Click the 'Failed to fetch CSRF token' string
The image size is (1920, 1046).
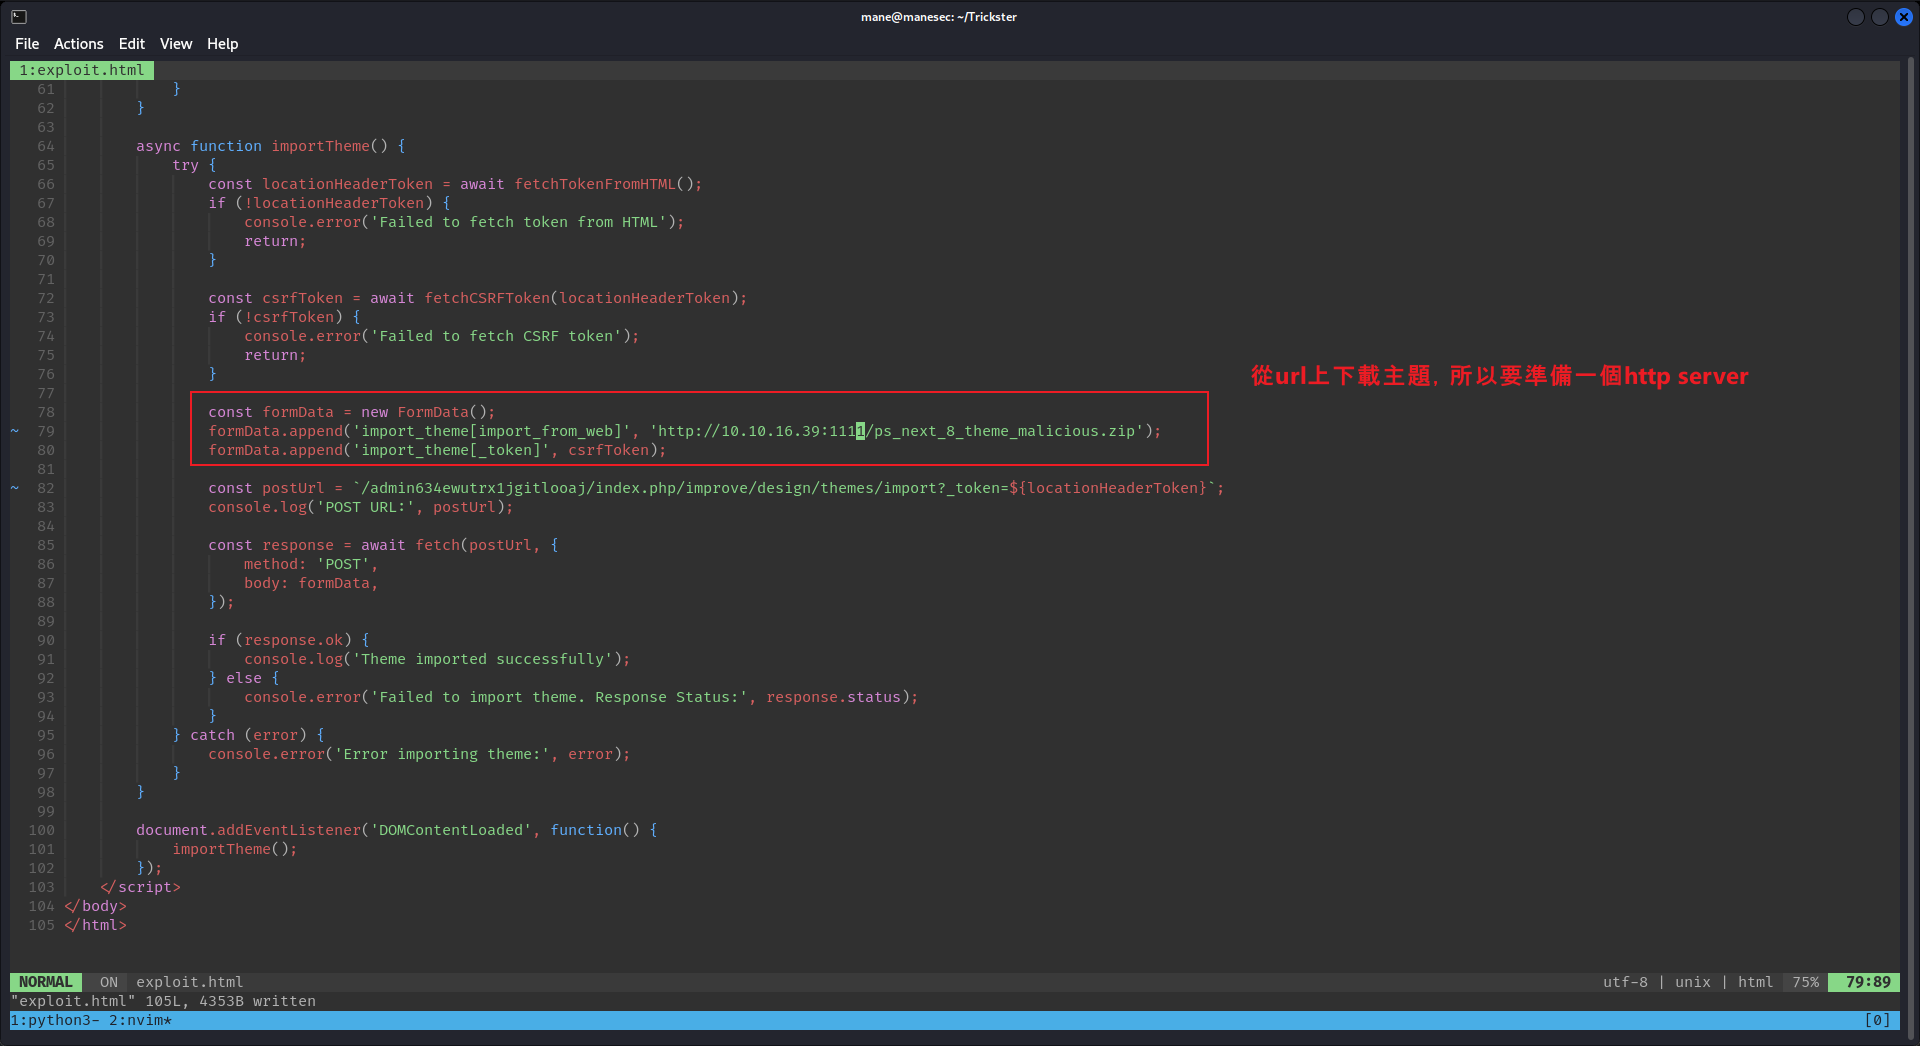click(496, 336)
